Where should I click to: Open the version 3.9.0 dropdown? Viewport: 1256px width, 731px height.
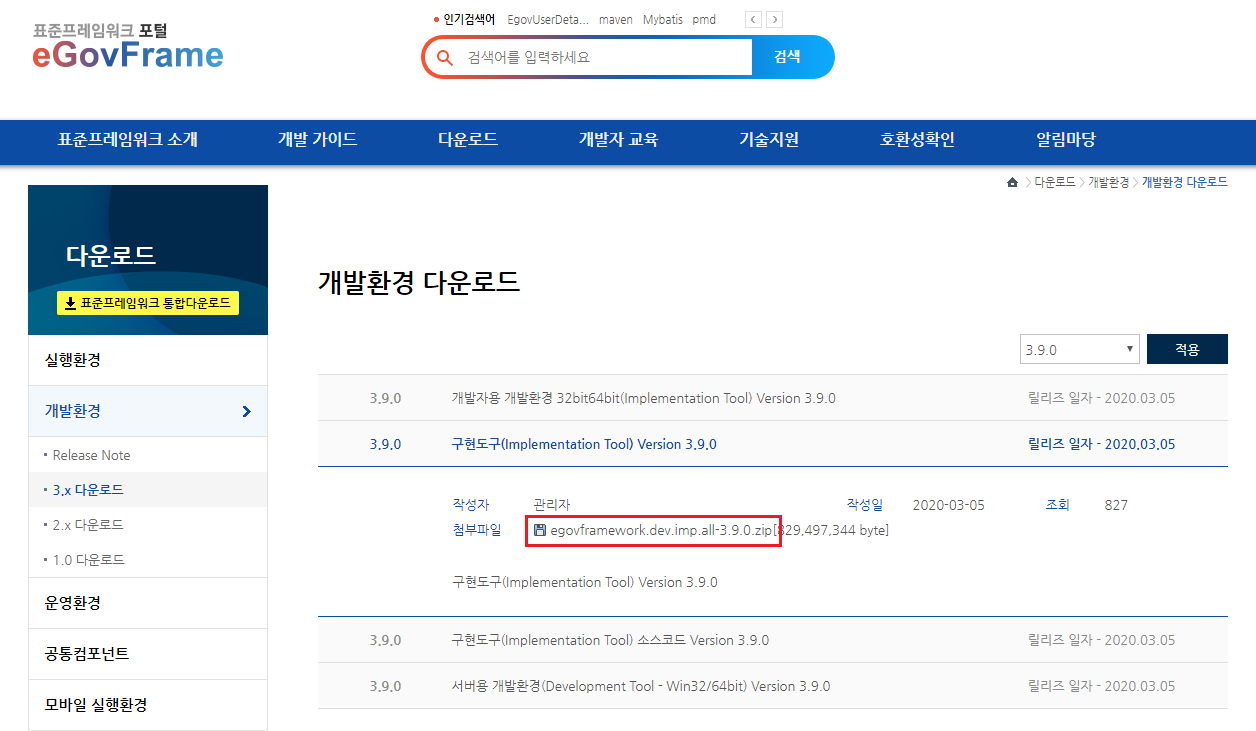click(1079, 350)
